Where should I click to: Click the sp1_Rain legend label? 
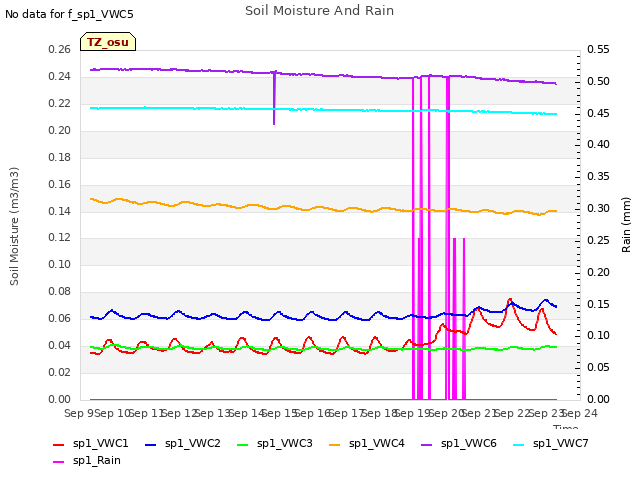(97, 460)
